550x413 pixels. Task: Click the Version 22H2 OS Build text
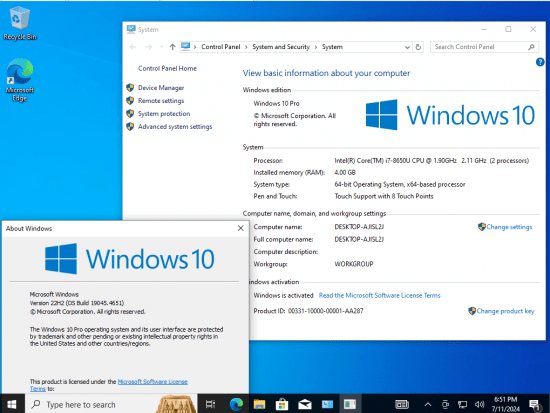pyautogui.click(x=77, y=303)
